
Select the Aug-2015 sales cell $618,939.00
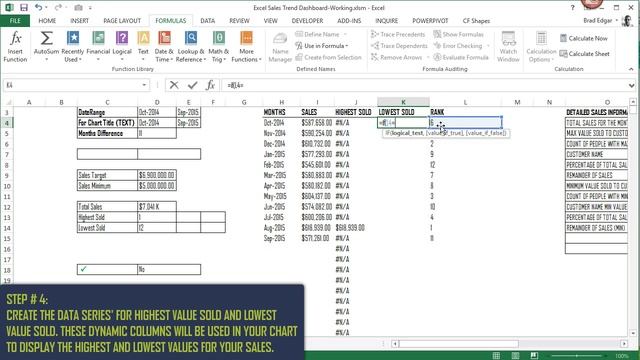pos(317,228)
